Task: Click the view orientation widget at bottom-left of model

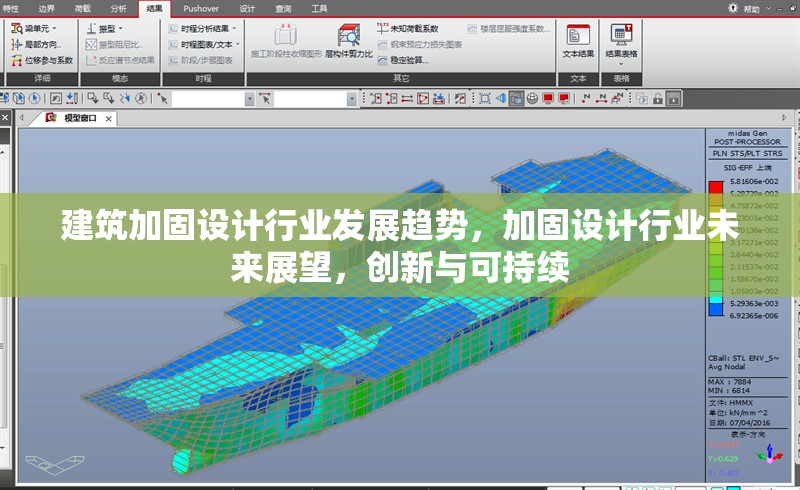Action: pyautogui.click(x=55, y=463)
